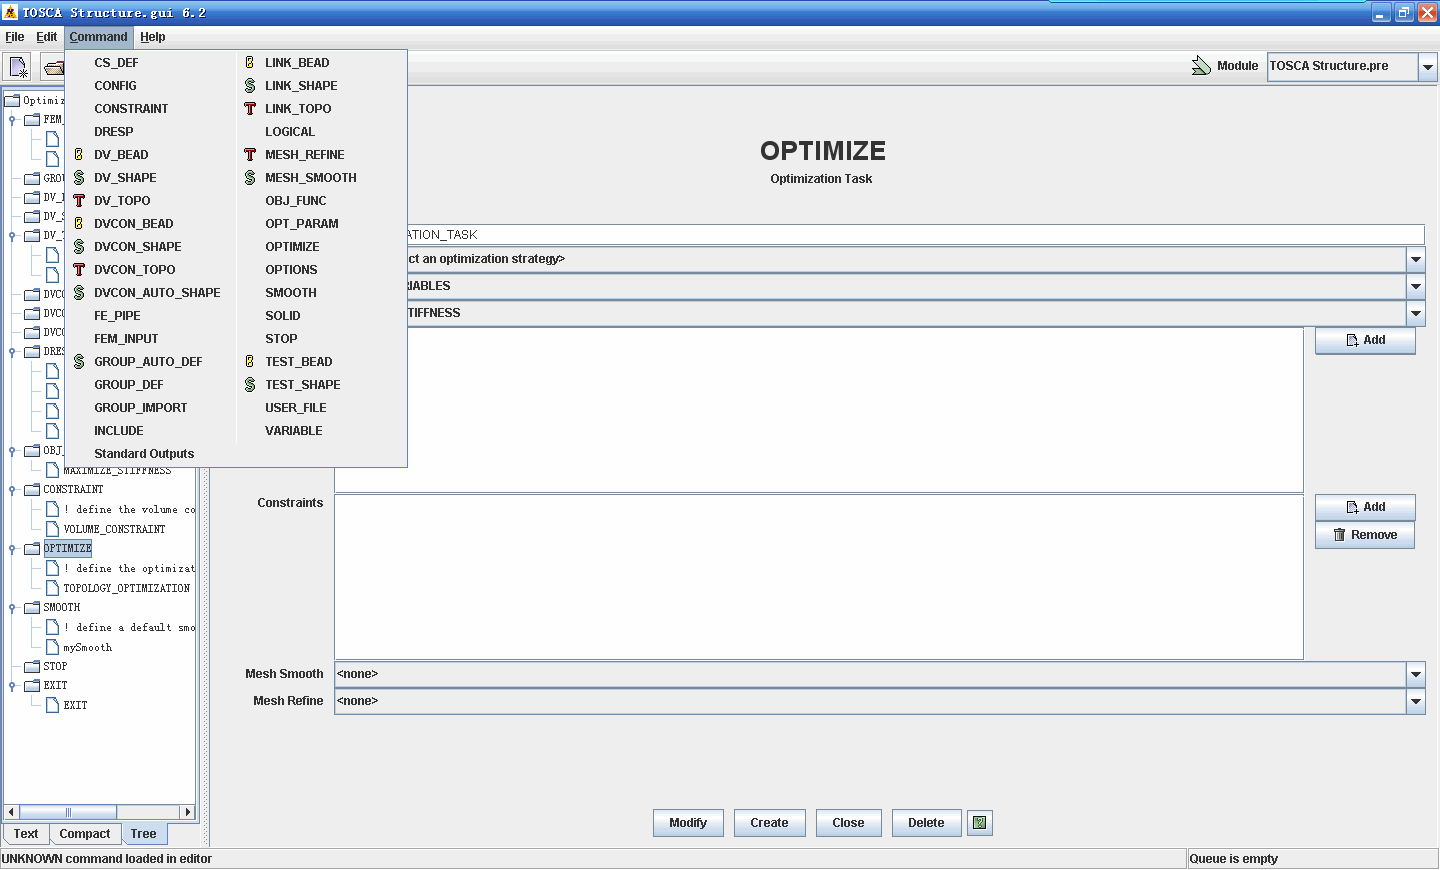
Task: Select the OPTIMIZE tree label
Action: click(67, 549)
